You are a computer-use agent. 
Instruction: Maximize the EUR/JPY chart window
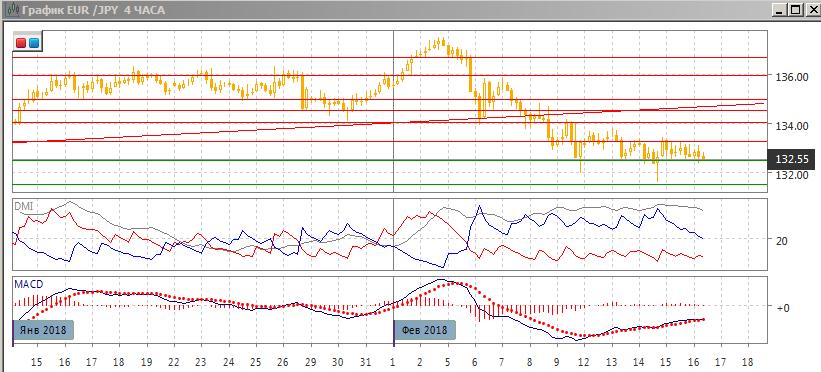(795, 9)
